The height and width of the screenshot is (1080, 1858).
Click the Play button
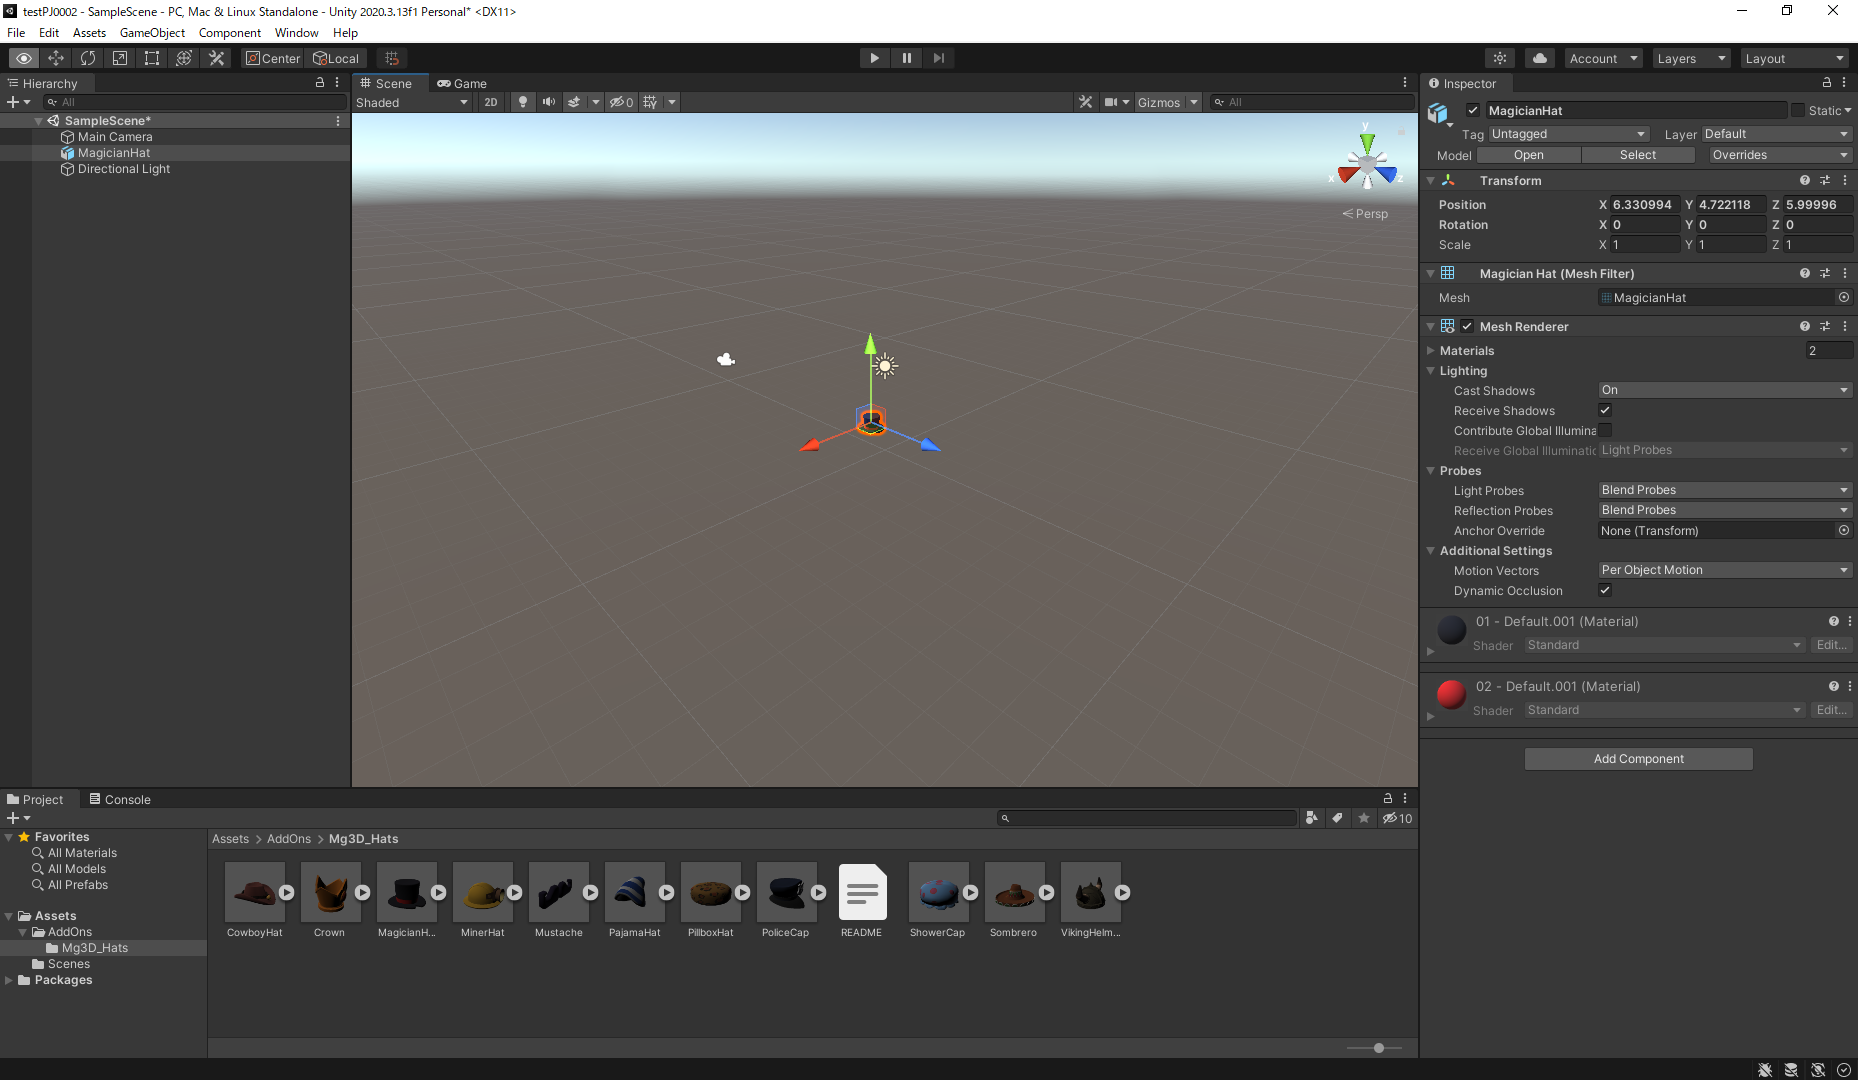(x=875, y=58)
